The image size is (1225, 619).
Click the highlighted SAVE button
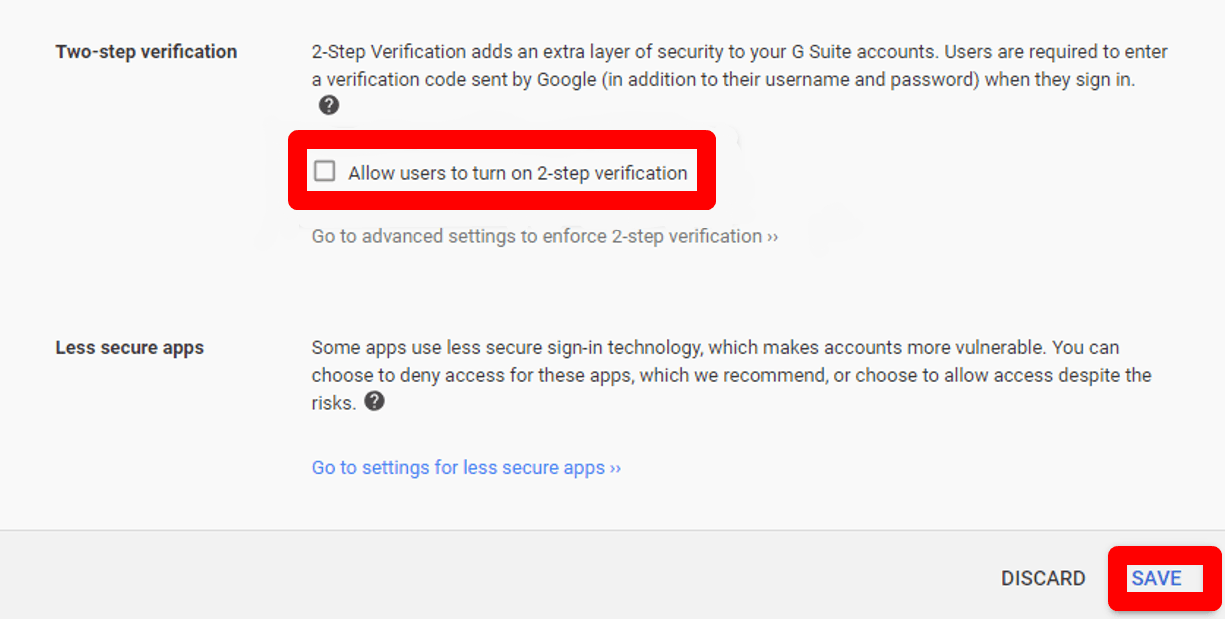(1158, 578)
